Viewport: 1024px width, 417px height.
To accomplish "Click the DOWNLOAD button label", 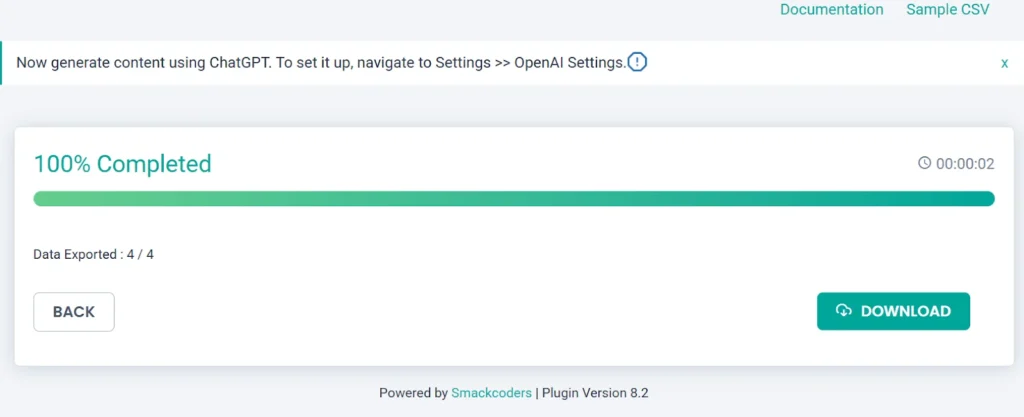I will [905, 311].
